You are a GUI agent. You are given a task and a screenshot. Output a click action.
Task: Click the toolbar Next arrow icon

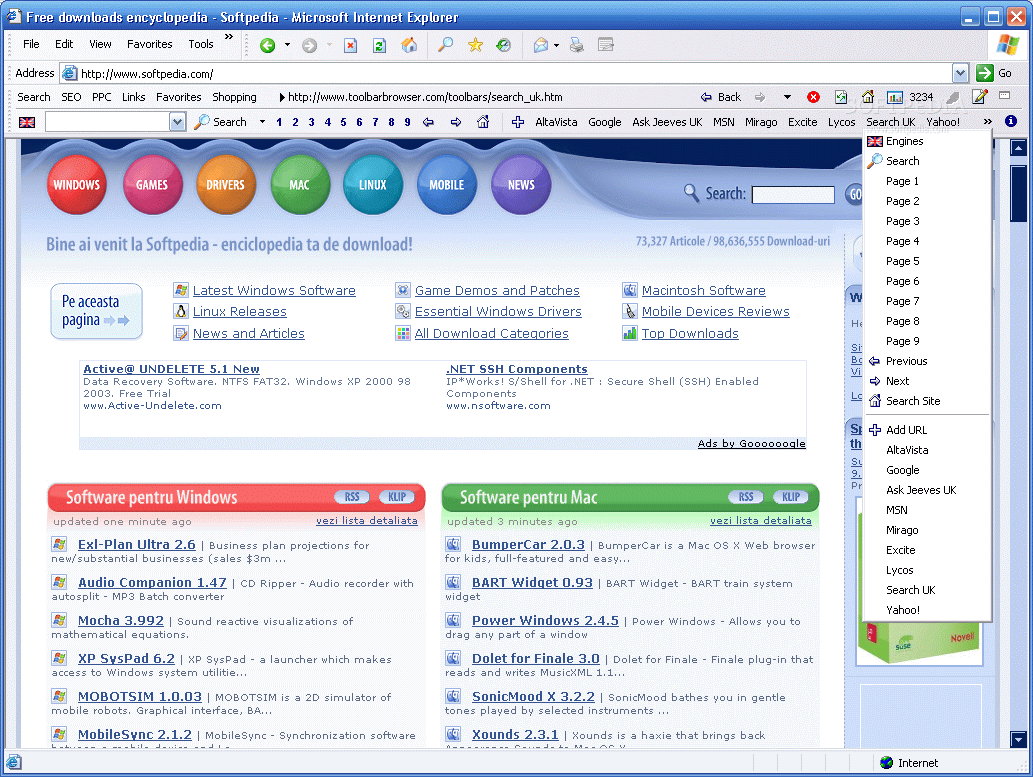coord(456,122)
